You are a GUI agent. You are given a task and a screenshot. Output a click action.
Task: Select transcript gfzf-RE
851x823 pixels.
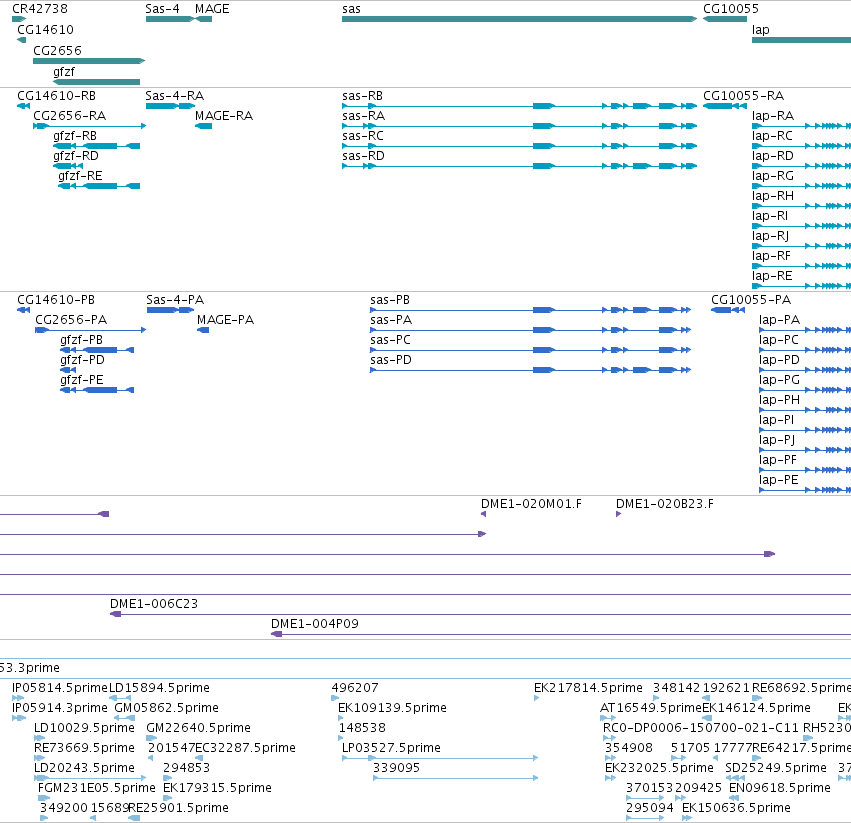(99, 186)
